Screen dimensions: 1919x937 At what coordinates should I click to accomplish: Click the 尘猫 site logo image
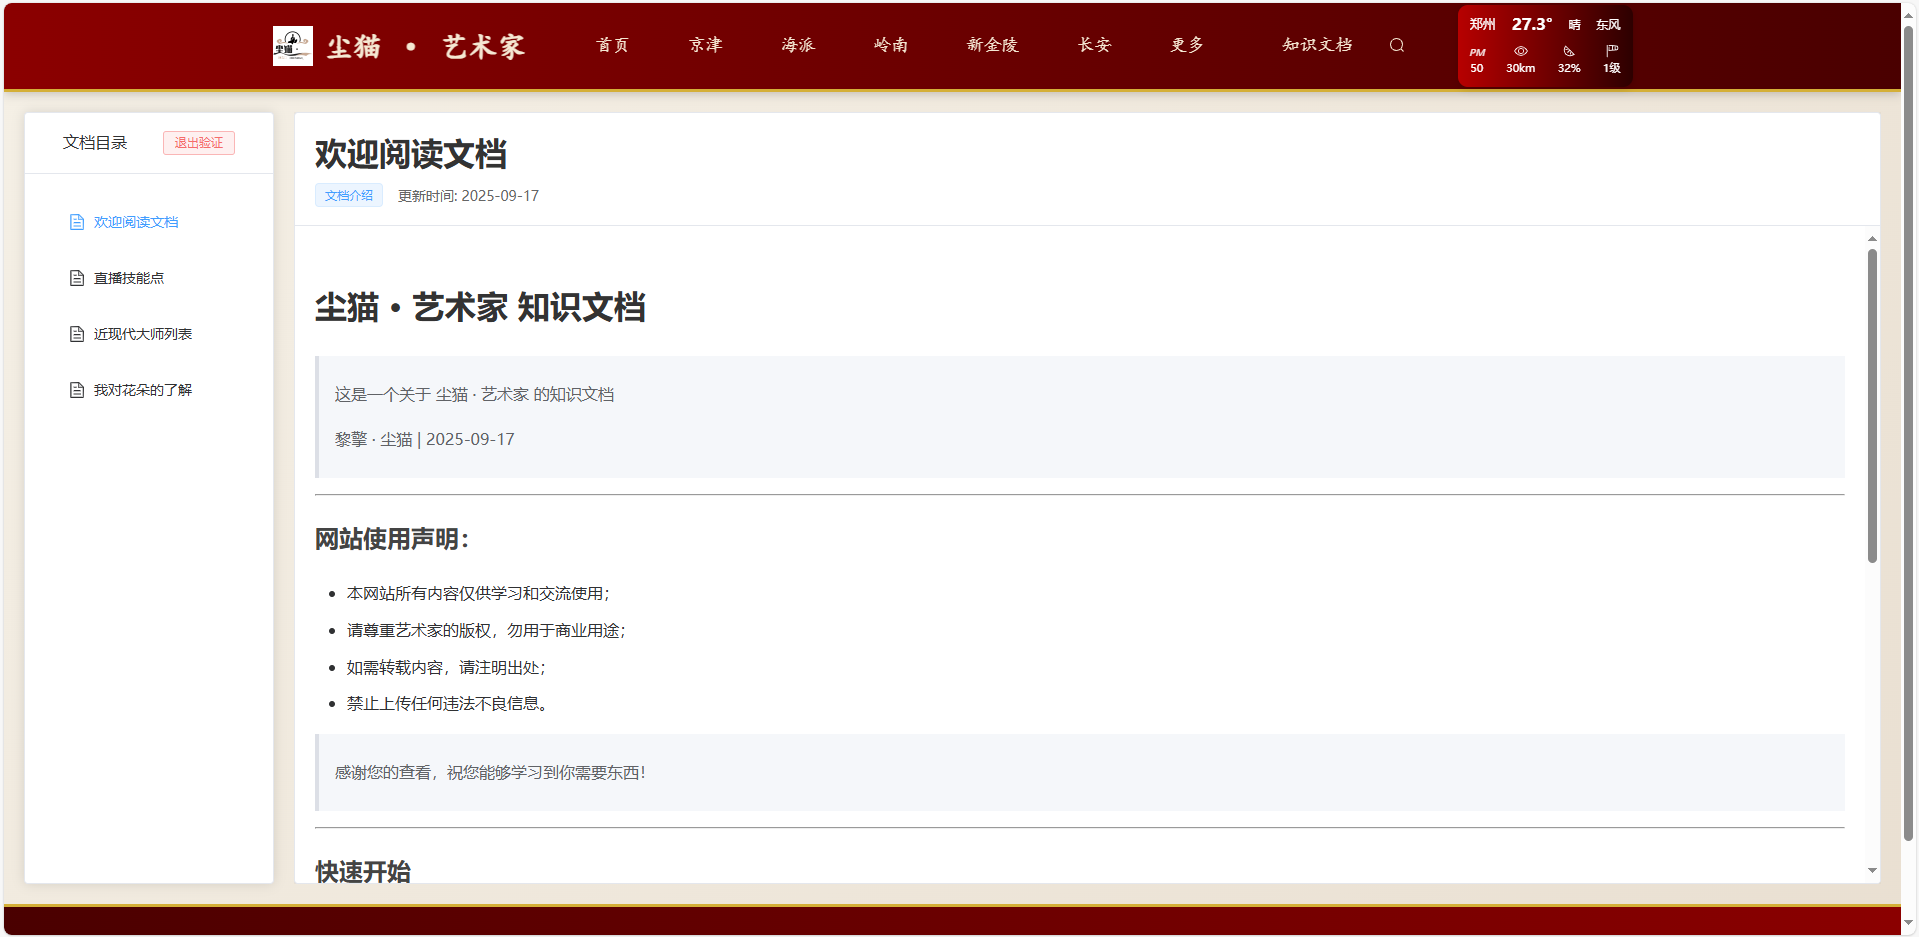pos(292,46)
